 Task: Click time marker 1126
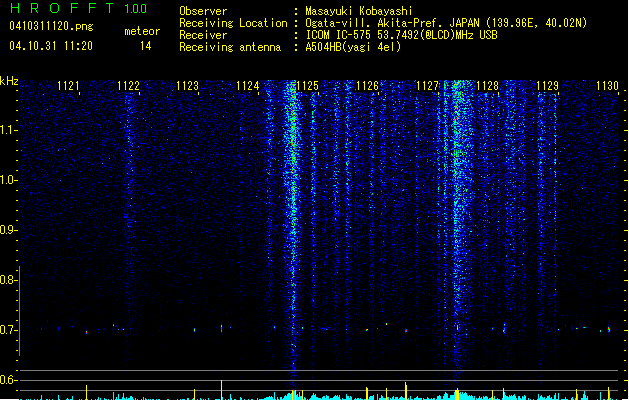click(x=367, y=86)
